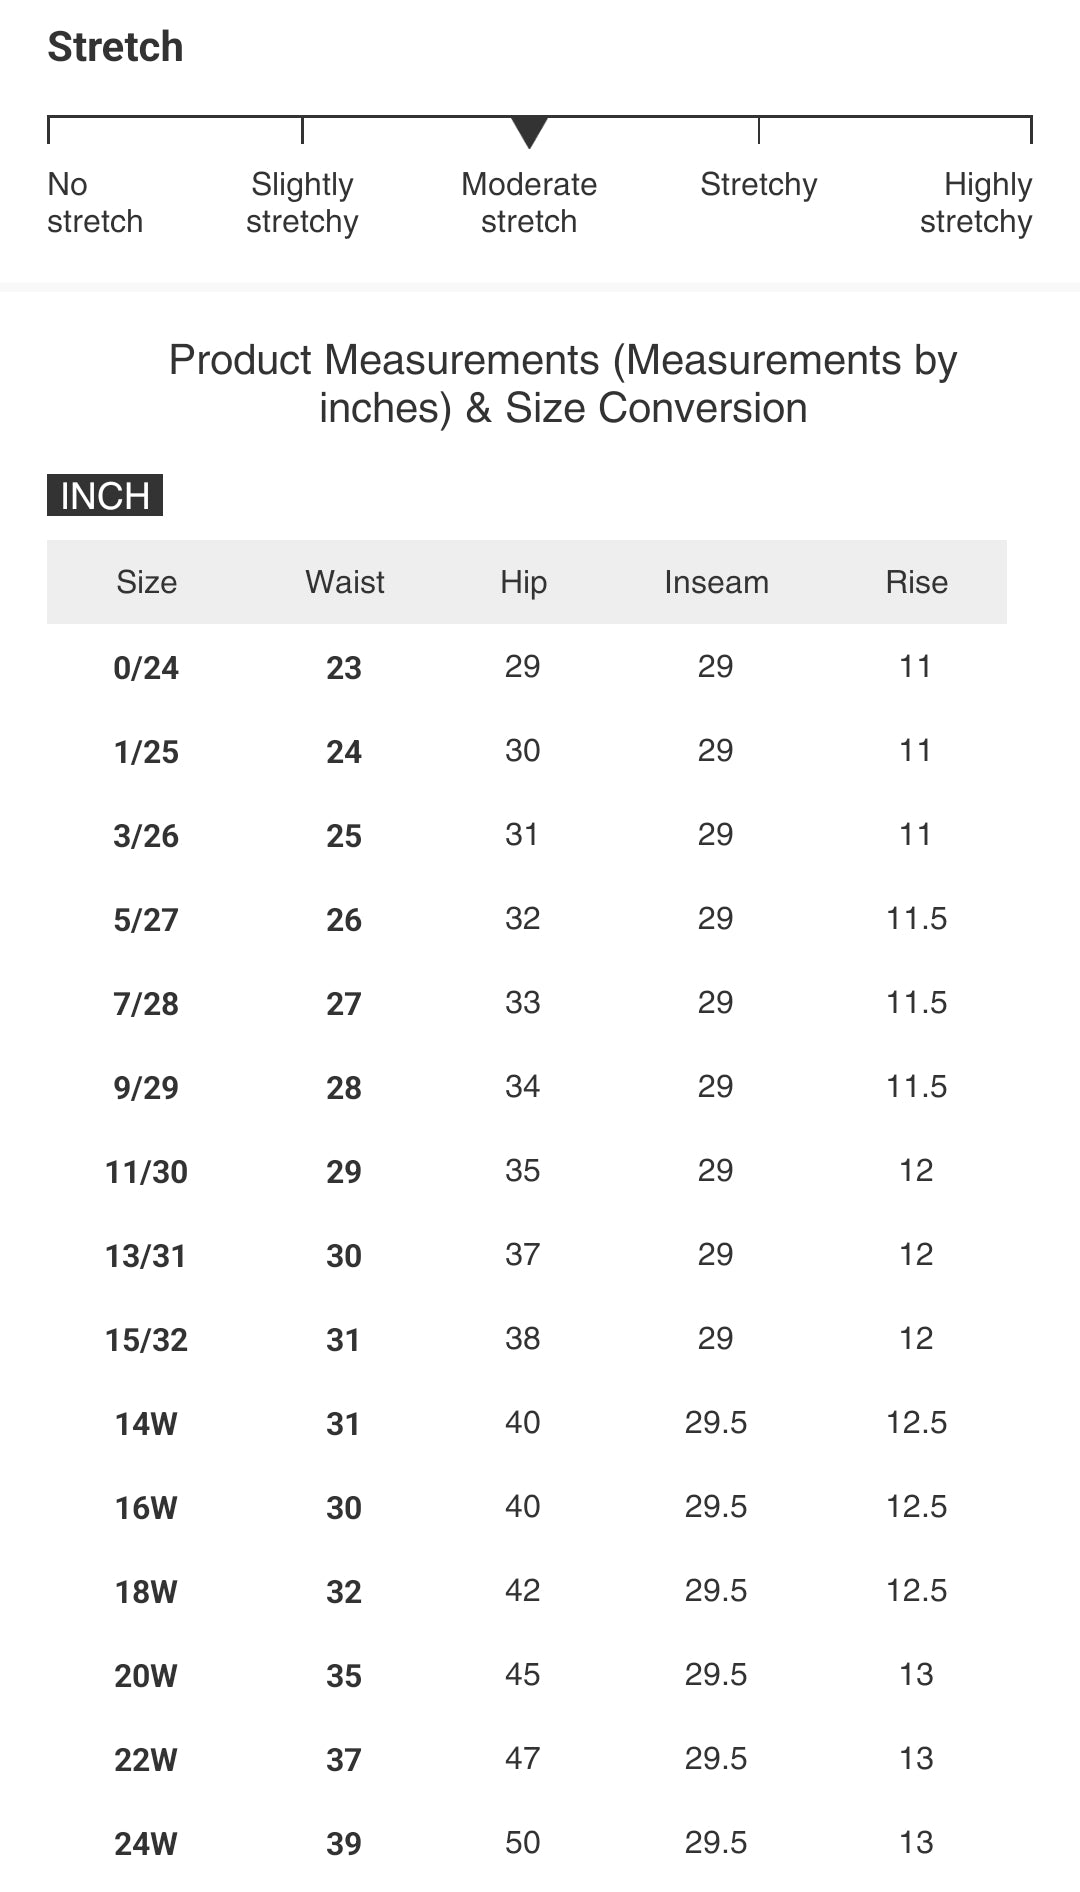The width and height of the screenshot is (1080, 1892).
Task: Select the 0/24 size row label
Action: (x=146, y=668)
